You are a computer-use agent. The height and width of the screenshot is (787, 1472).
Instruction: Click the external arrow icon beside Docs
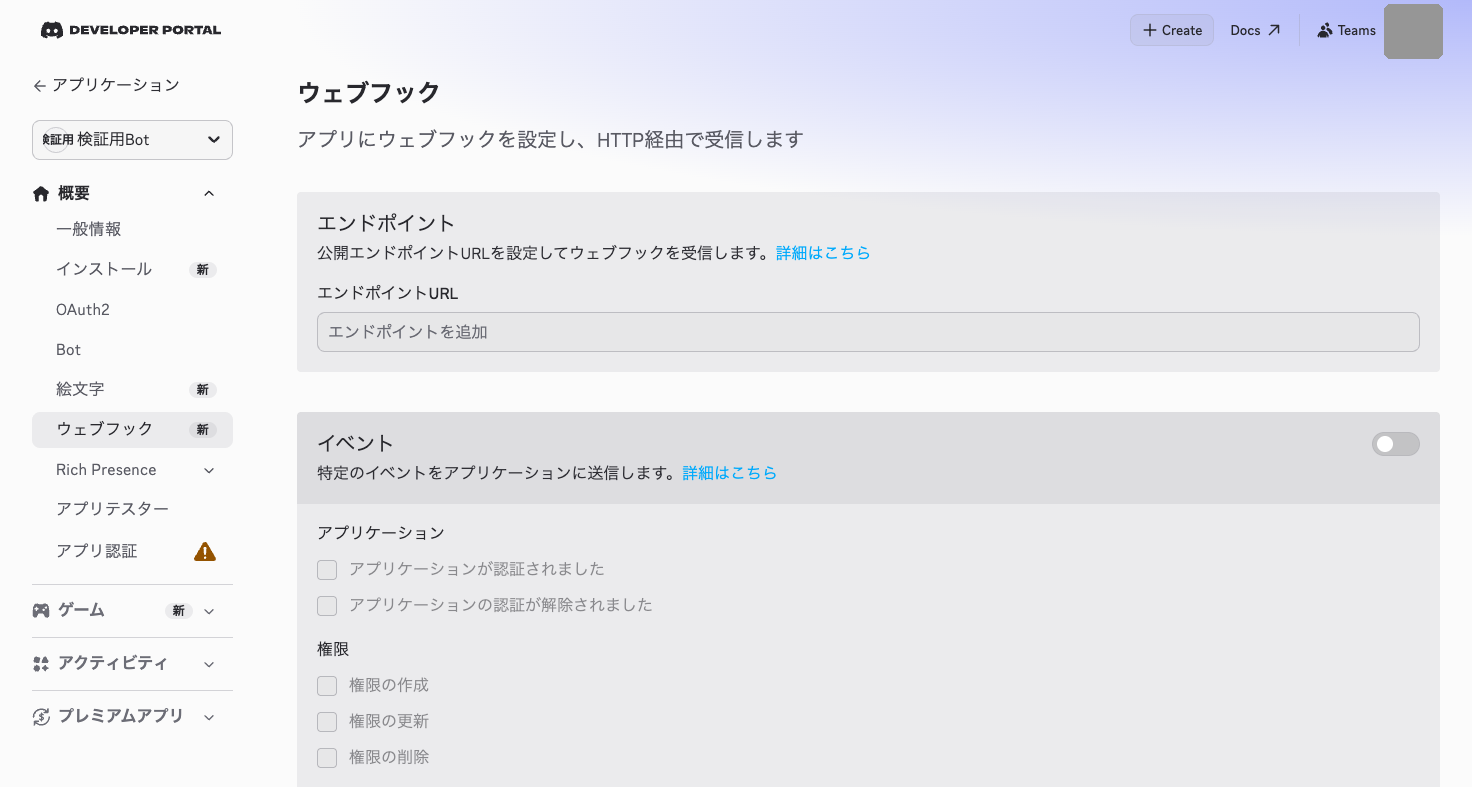pos(1274,30)
